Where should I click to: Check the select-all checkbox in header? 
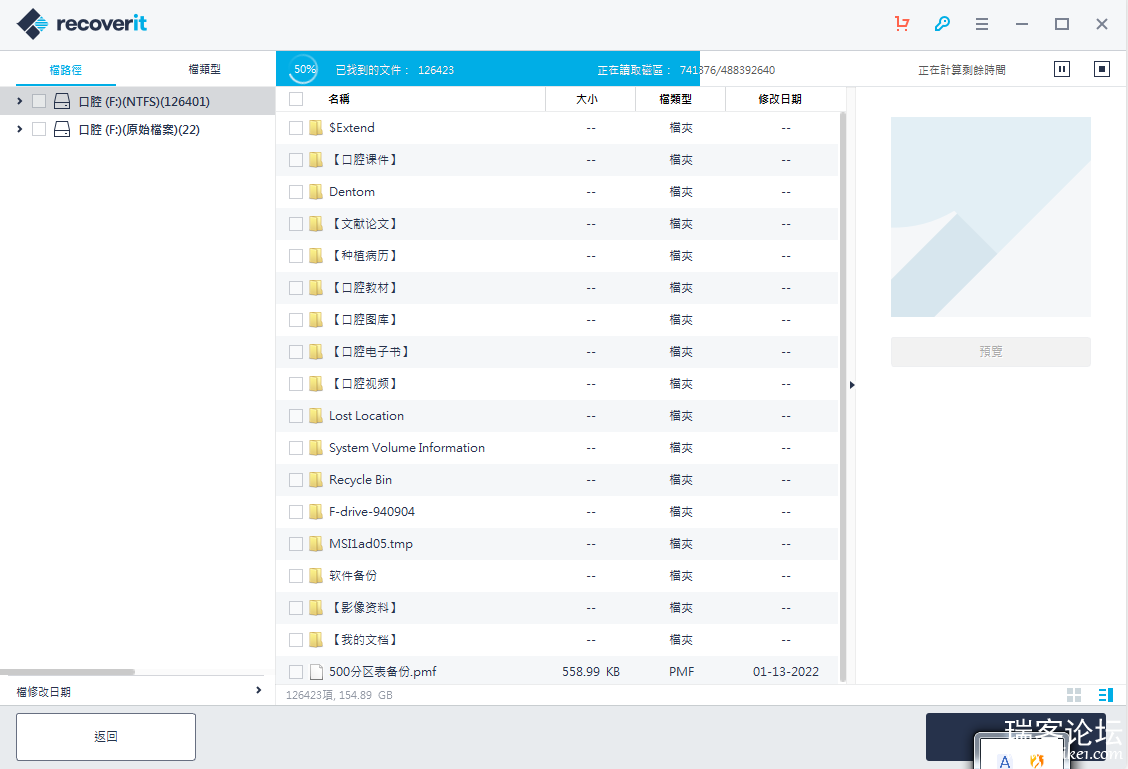click(x=296, y=99)
